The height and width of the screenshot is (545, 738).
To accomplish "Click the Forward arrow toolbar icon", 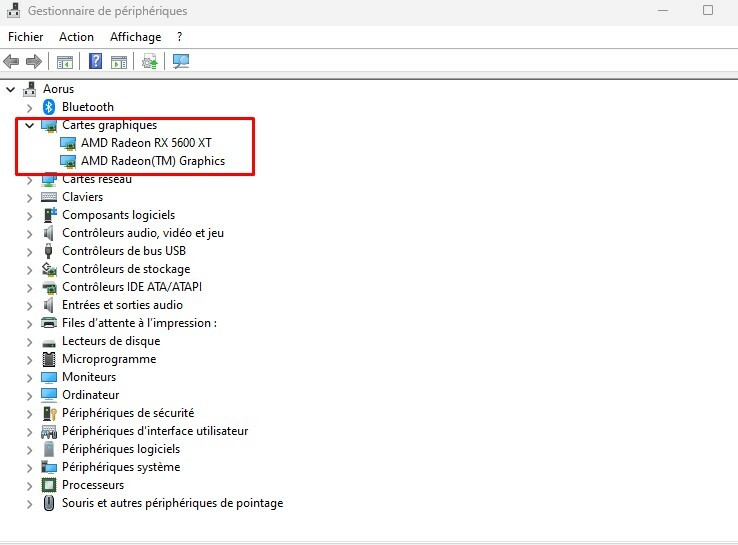I will click(34, 61).
